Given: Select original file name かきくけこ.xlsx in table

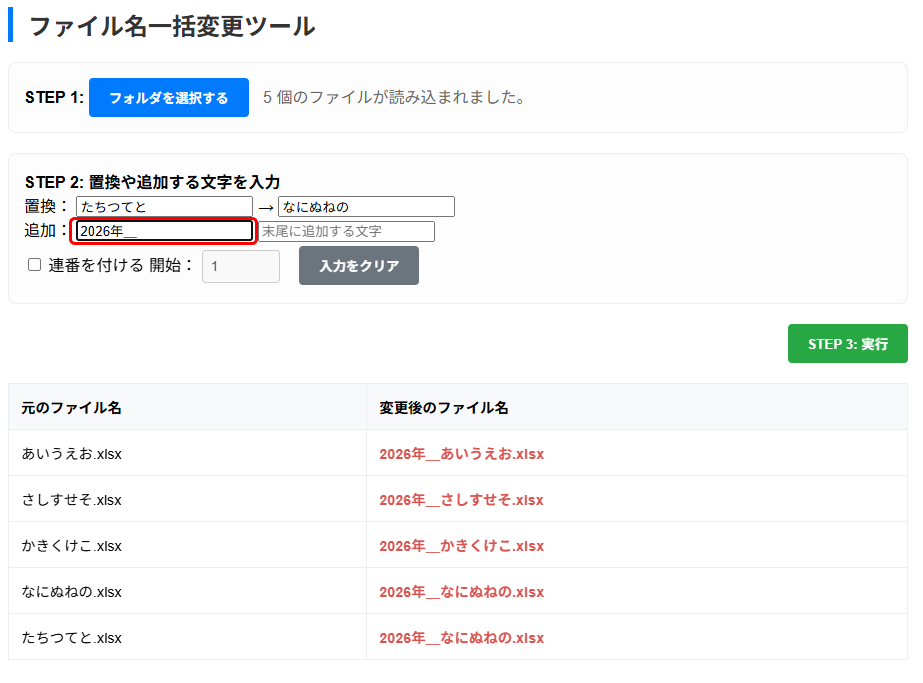Looking at the screenshot, I should (x=72, y=546).
